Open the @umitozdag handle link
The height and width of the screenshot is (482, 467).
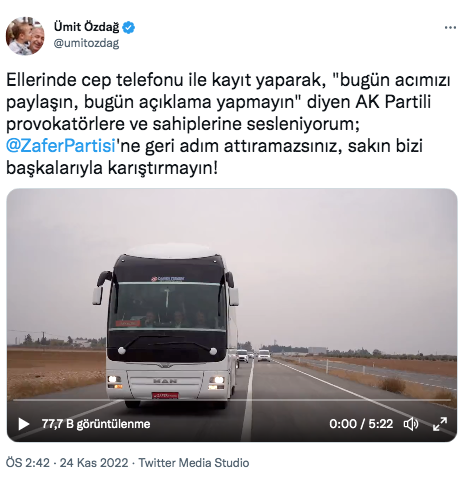coord(86,43)
